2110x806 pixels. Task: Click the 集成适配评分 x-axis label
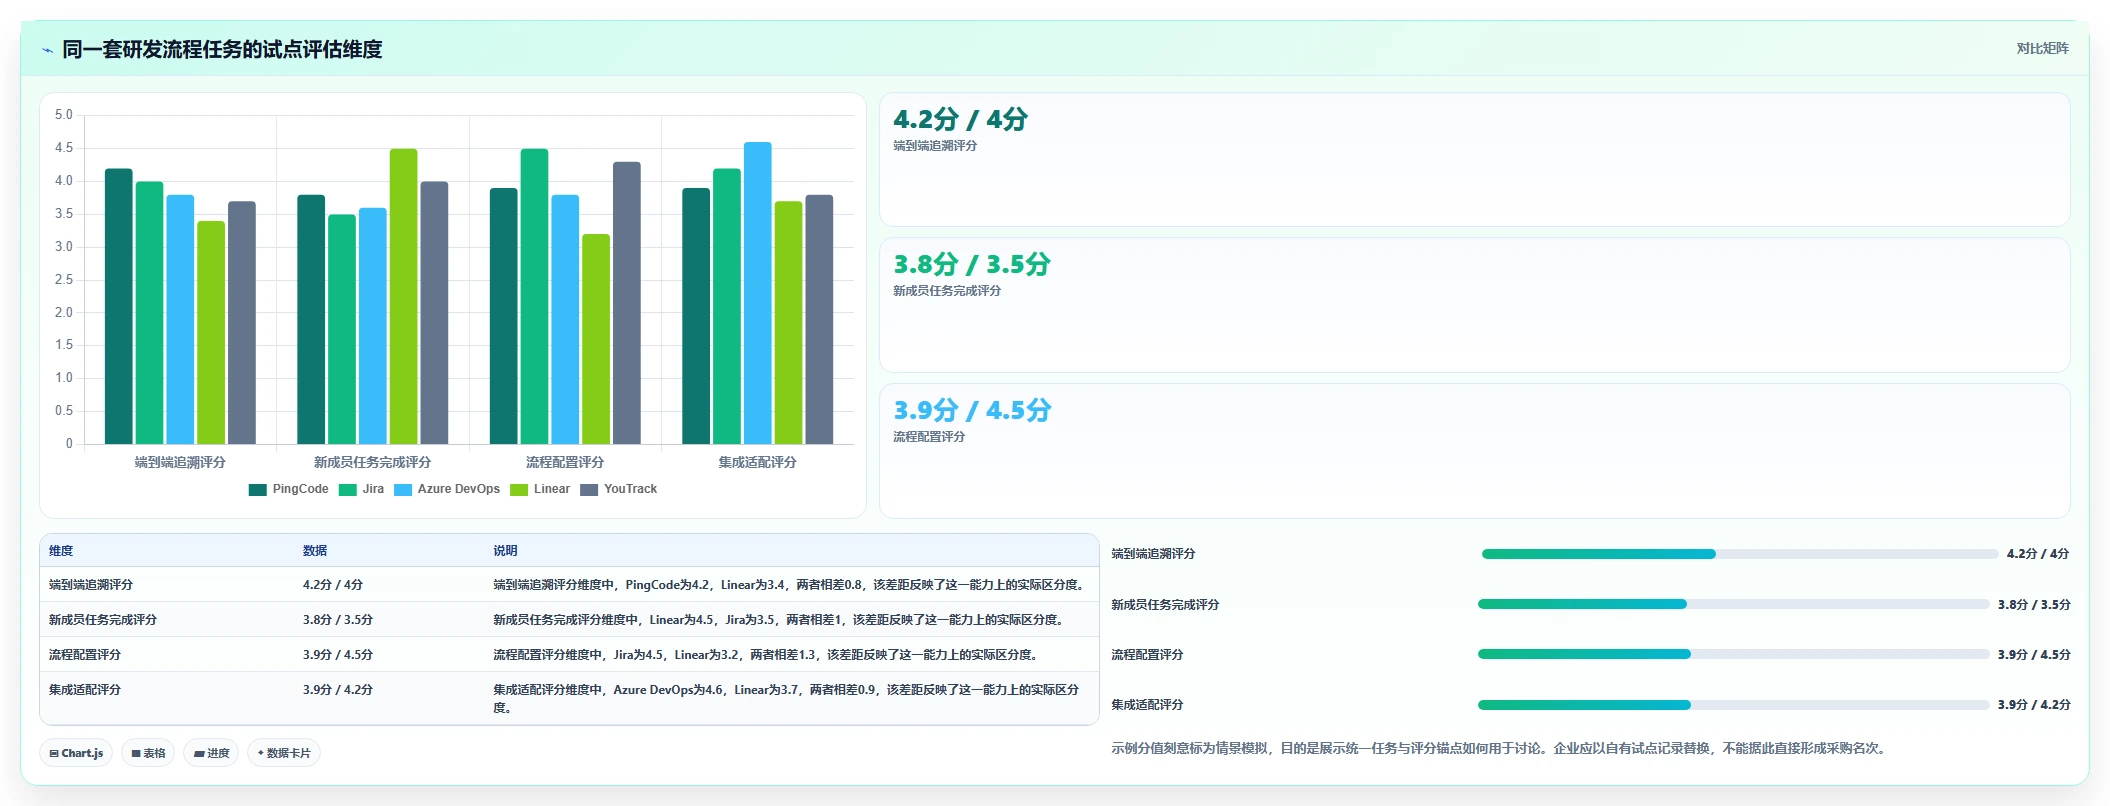pyautogui.click(x=757, y=462)
